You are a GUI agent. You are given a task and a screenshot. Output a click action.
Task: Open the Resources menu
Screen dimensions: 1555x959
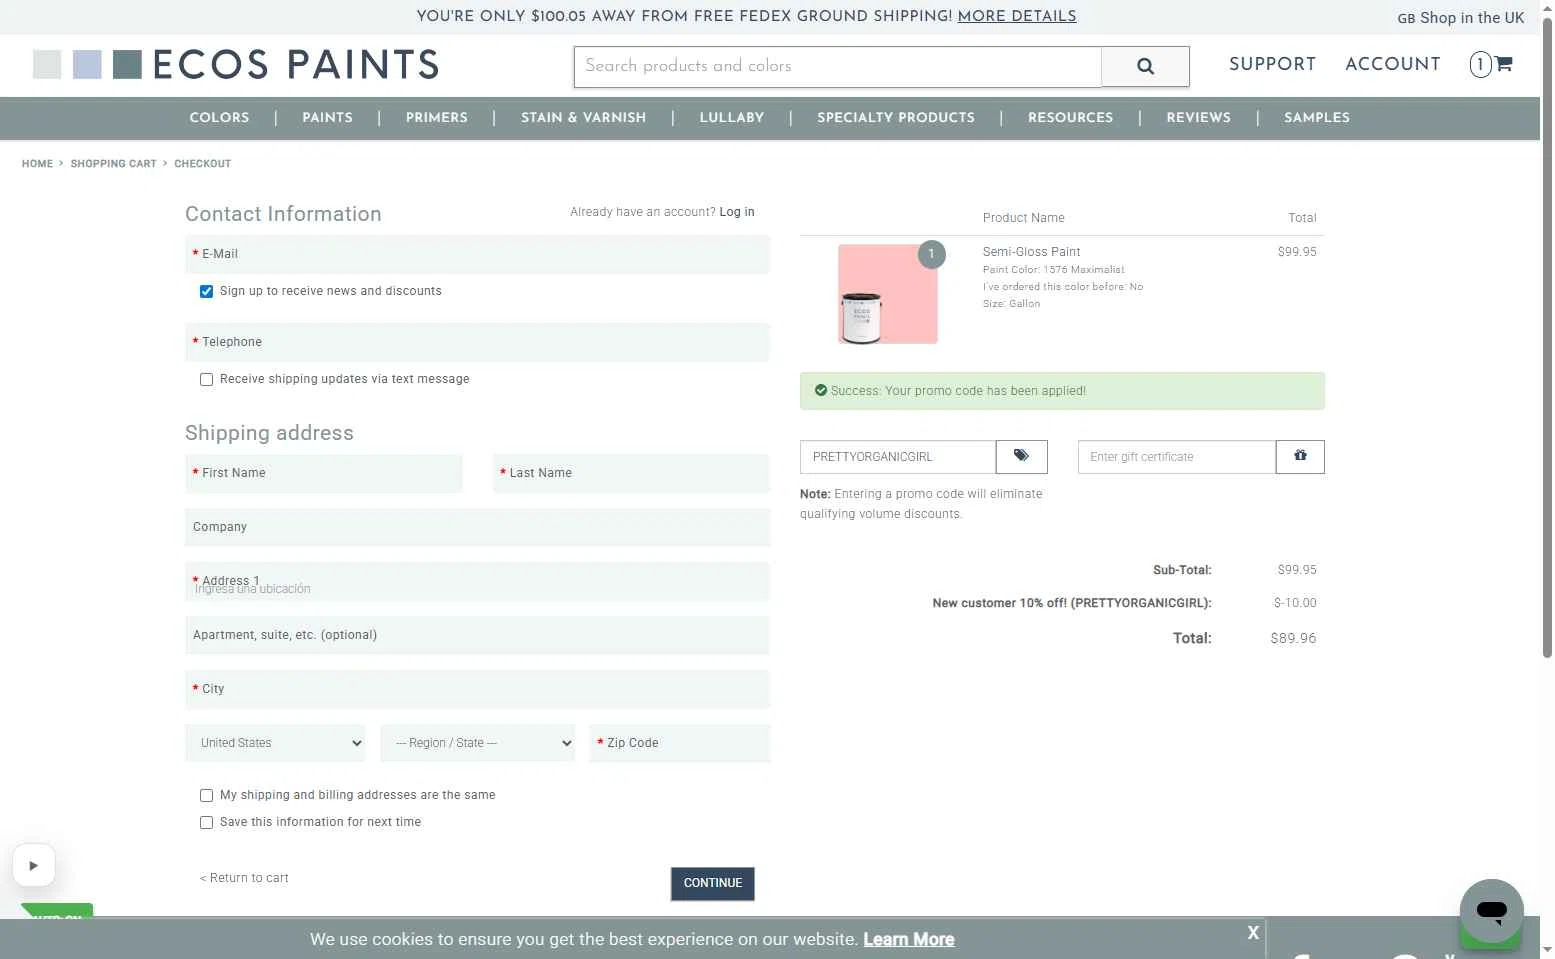1070,117
